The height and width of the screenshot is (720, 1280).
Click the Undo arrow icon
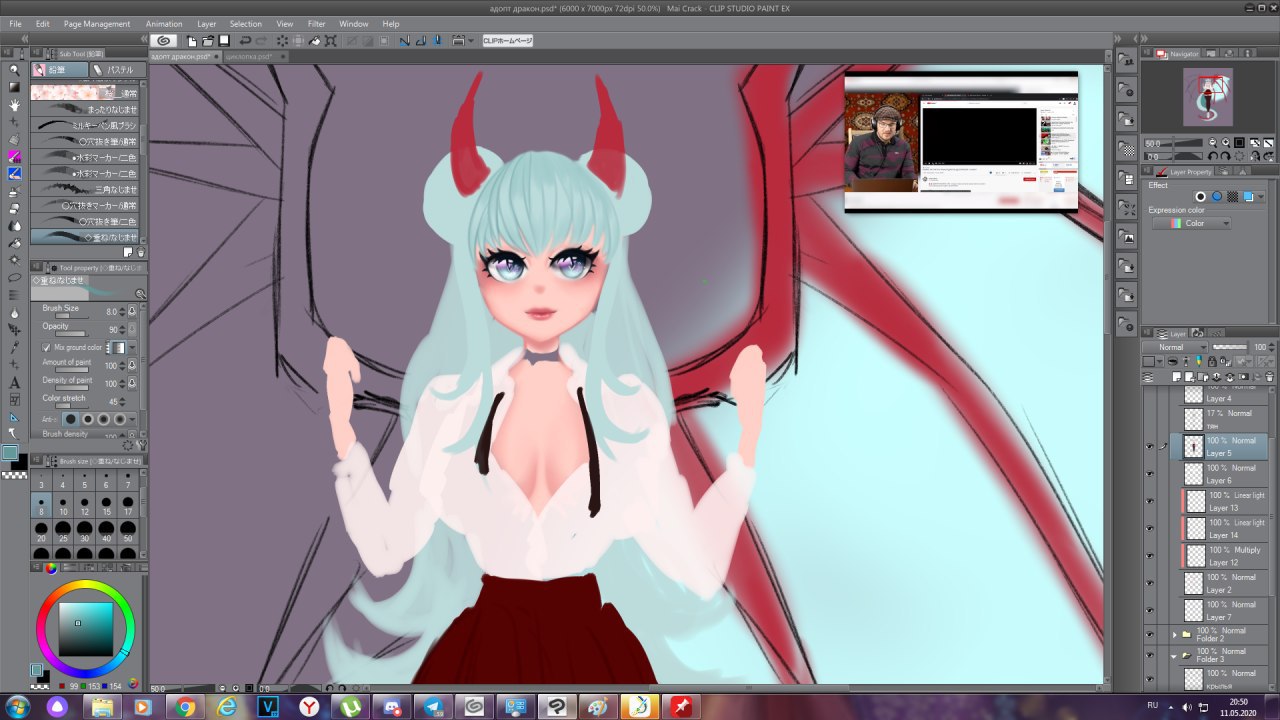click(x=245, y=41)
